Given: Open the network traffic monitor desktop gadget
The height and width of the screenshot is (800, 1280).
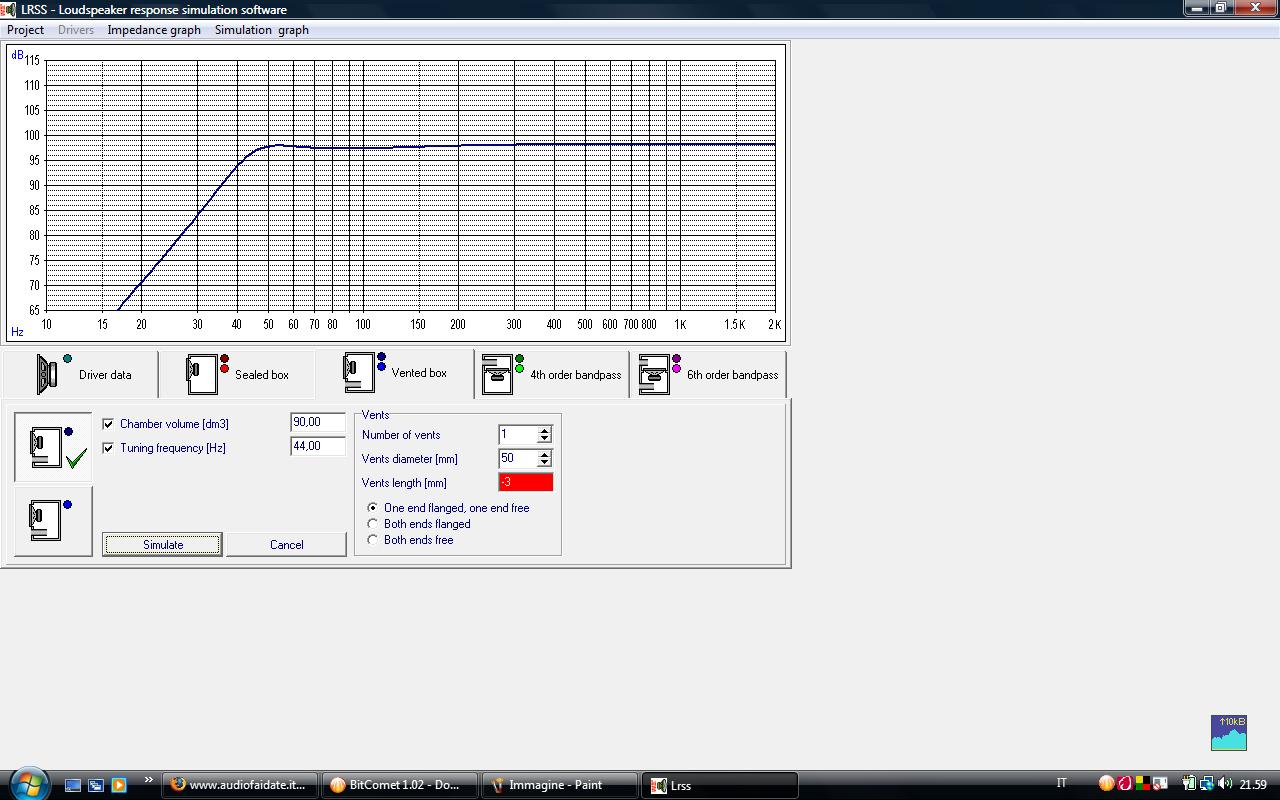Looking at the screenshot, I should (x=1228, y=733).
